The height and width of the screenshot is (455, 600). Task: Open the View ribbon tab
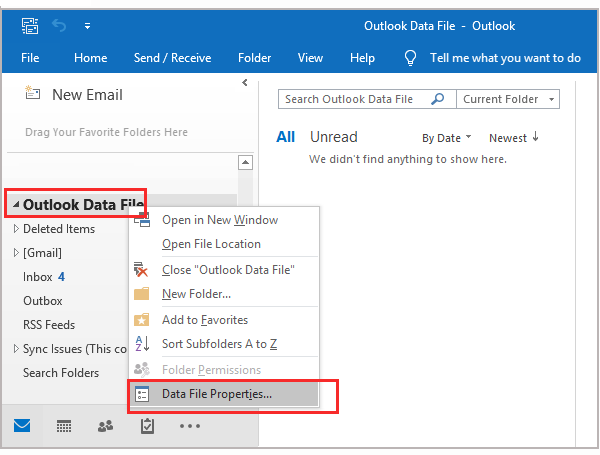(310, 58)
